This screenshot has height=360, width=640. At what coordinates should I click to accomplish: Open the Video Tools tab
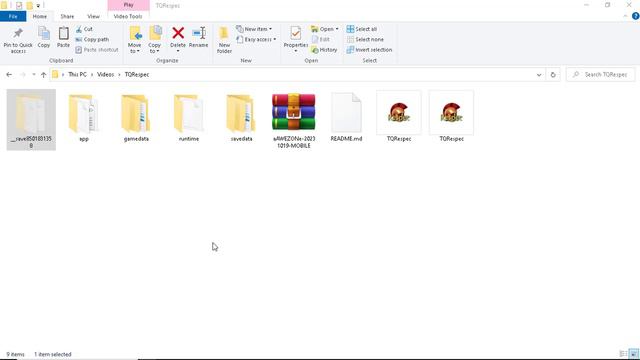click(x=128, y=16)
